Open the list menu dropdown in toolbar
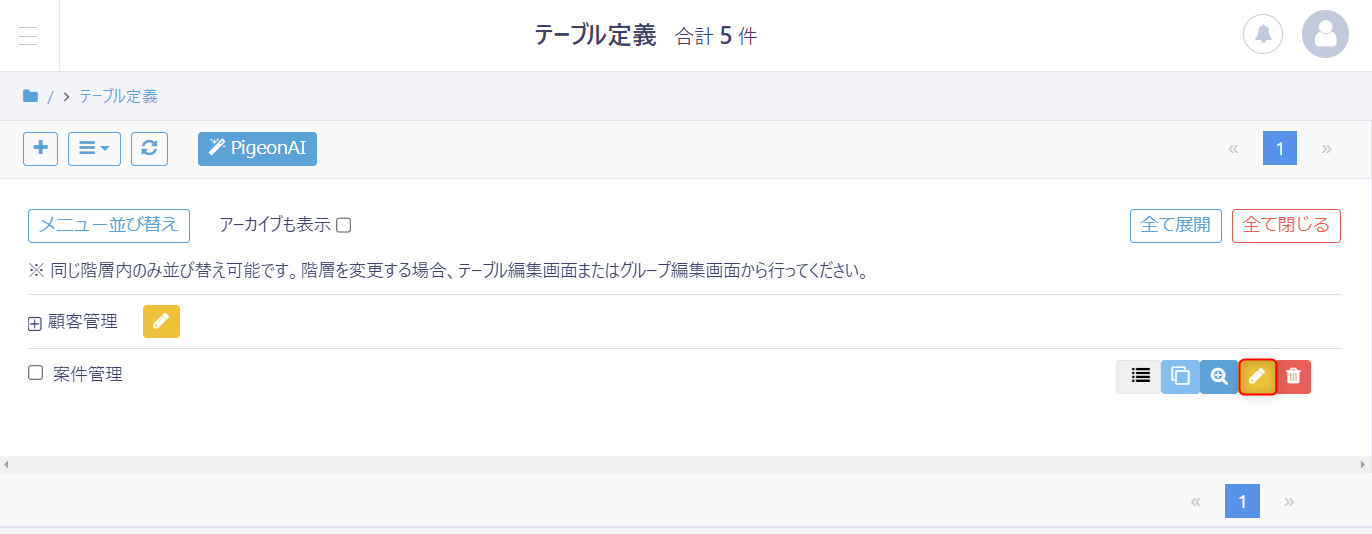 pyautogui.click(x=94, y=148)
